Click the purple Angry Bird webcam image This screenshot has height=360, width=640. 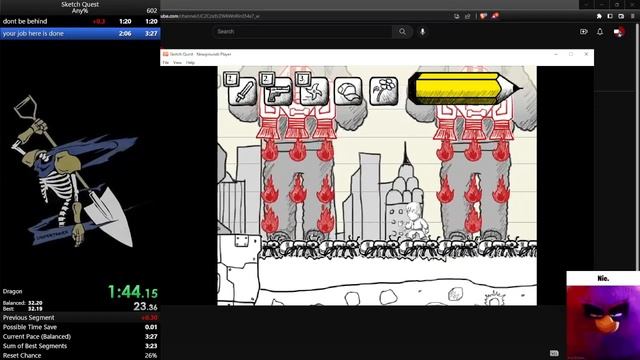click(x=603, y=322)
